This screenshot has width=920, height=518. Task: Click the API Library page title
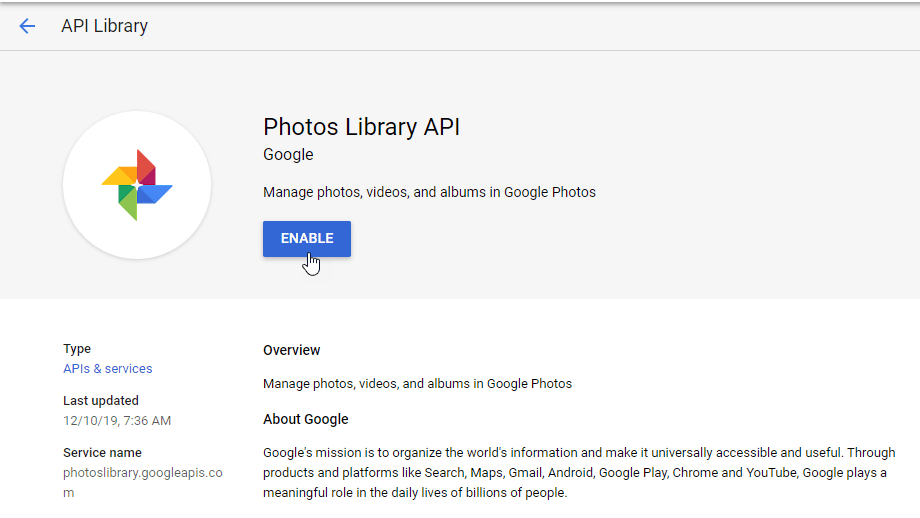(x=104, y=26)
